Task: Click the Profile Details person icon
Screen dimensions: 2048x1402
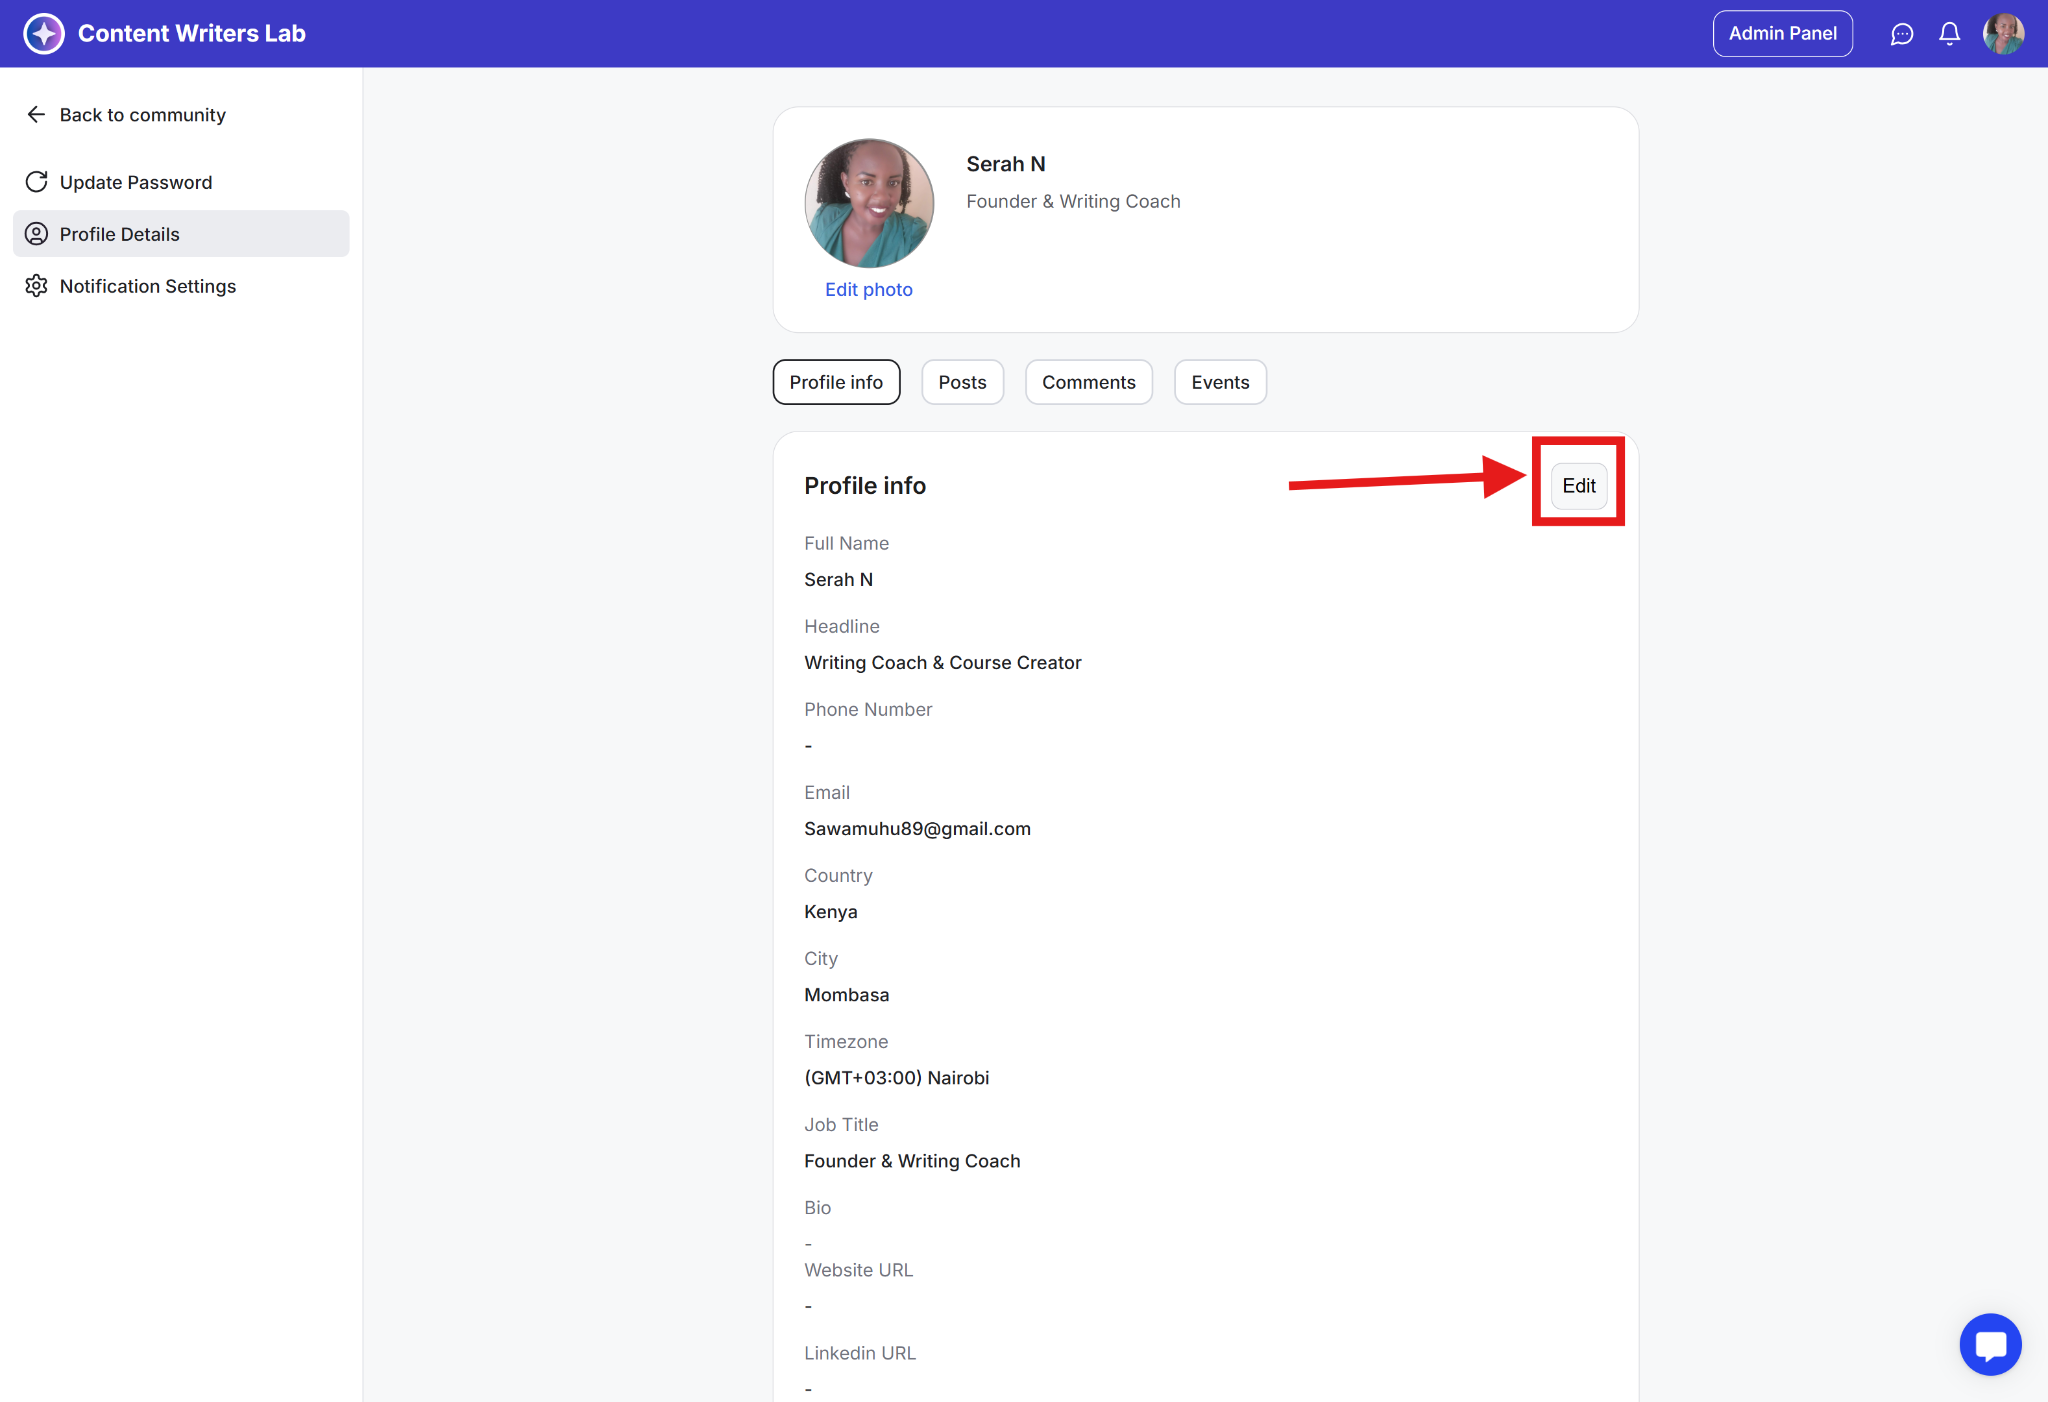Action: tap(36, 234)
